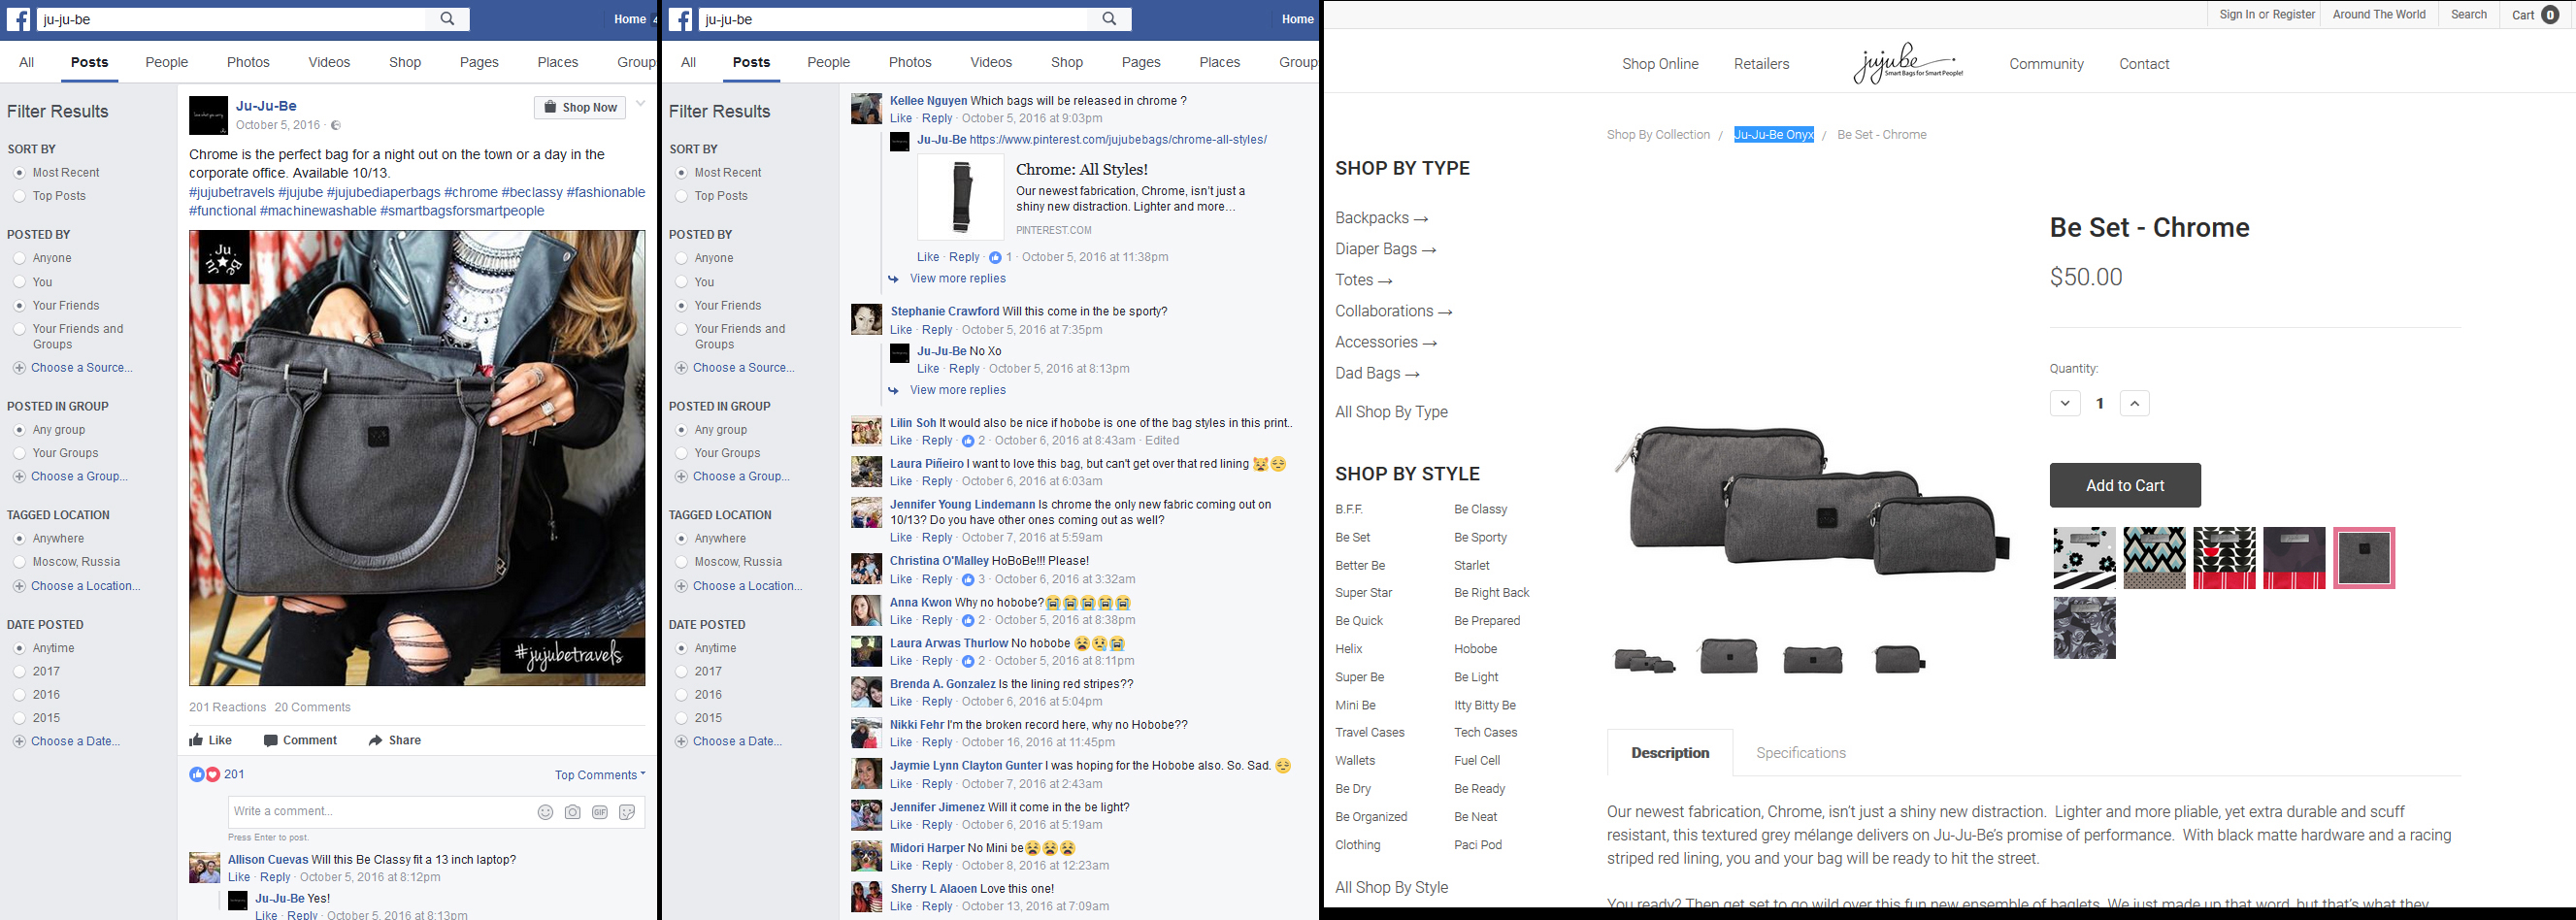This screenshot has width=2576, height=920.
Task: Click search magnifier in left Facebook window
Action: tap(448, 19)
